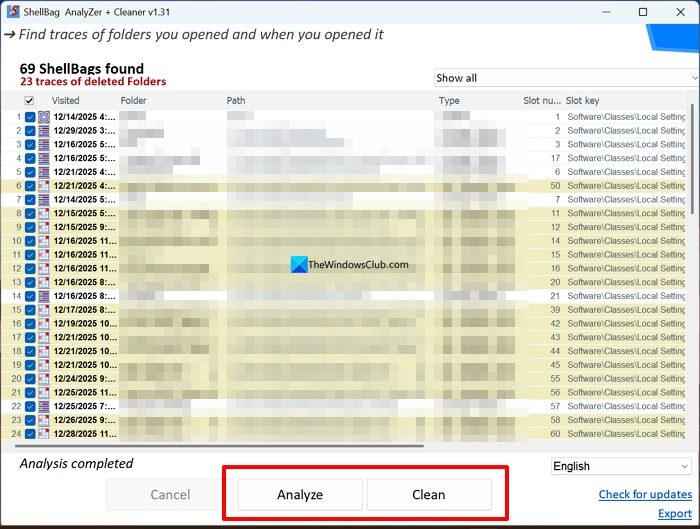Uncheck the checkbox for row 14
This screenshot has height=529, width=700.
click(x=30, y=296)
